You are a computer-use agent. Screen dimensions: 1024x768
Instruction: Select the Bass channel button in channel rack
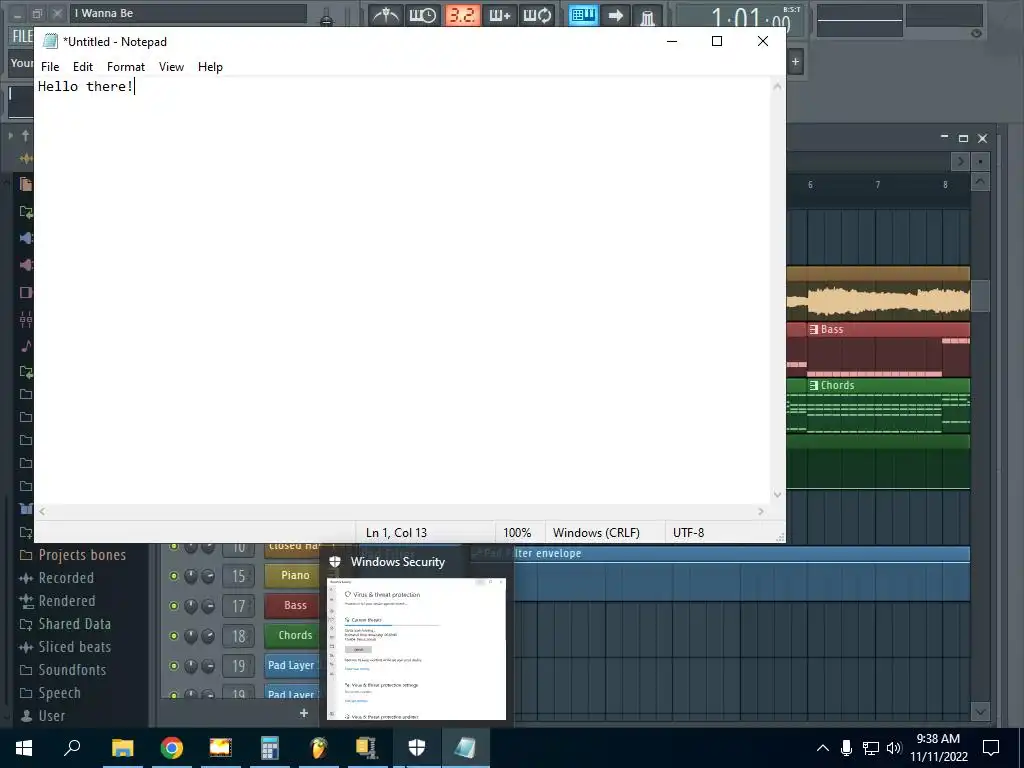(x=292, y=605)
